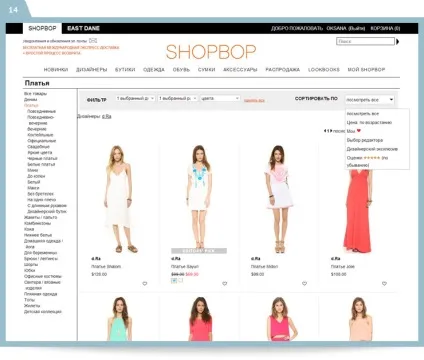Select 'Вечерние' dresses subcategory
424x360 pixels.
click(37, 129)
